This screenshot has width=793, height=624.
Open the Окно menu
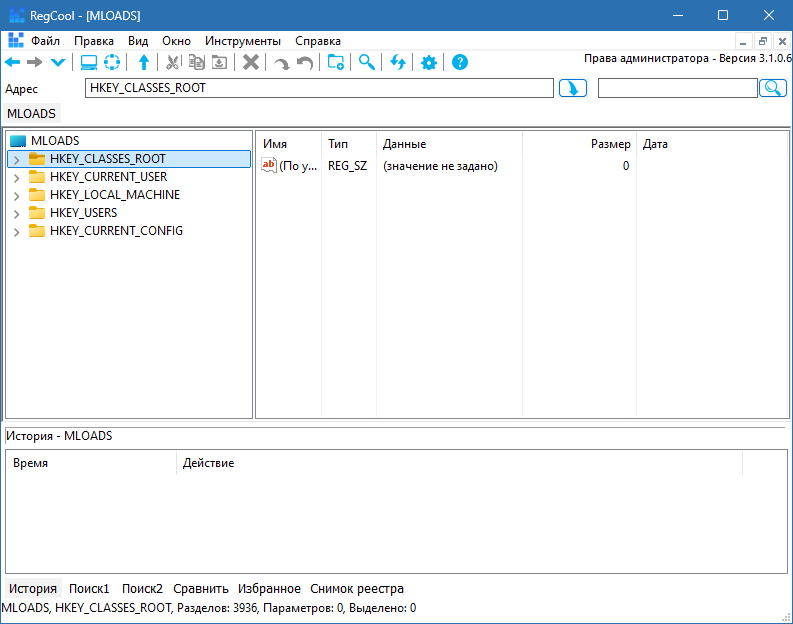pyautogui.click(x=176, y=41)
